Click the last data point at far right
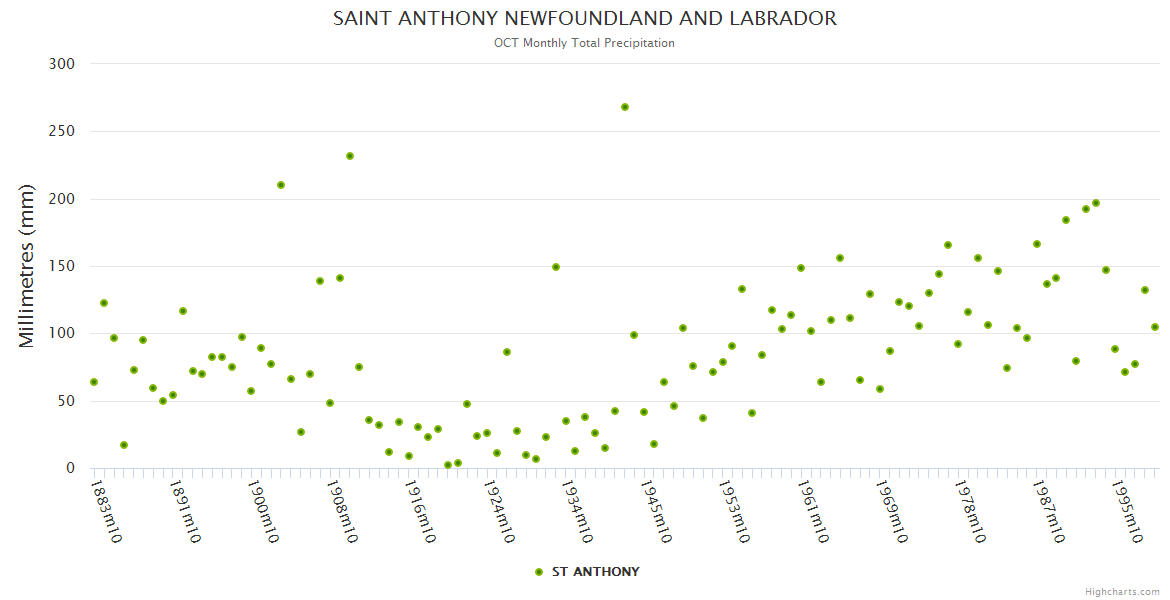Screen dimensions: 1170x600 [x=1155, y=327]
